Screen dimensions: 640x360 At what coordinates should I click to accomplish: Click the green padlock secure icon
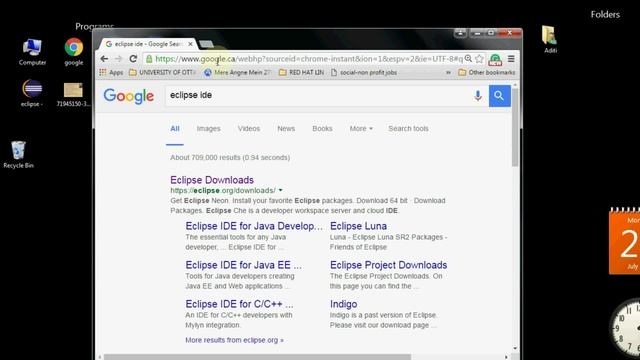click(x=149, y=59)
